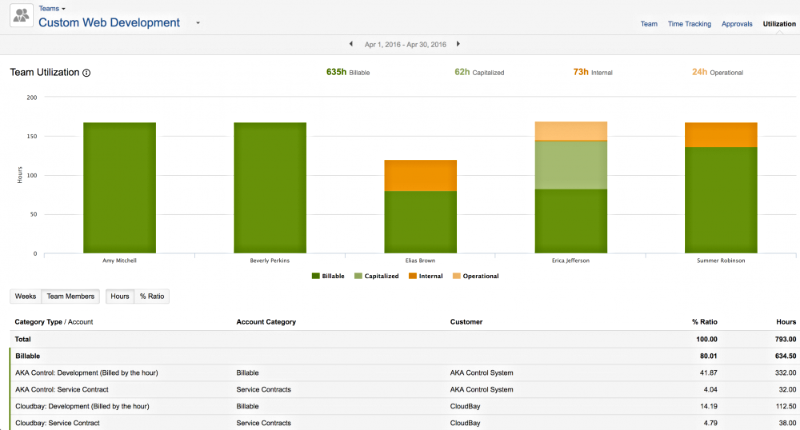Select Team Members grouping
Screen dimensions: 800x430
coord(71,296)
